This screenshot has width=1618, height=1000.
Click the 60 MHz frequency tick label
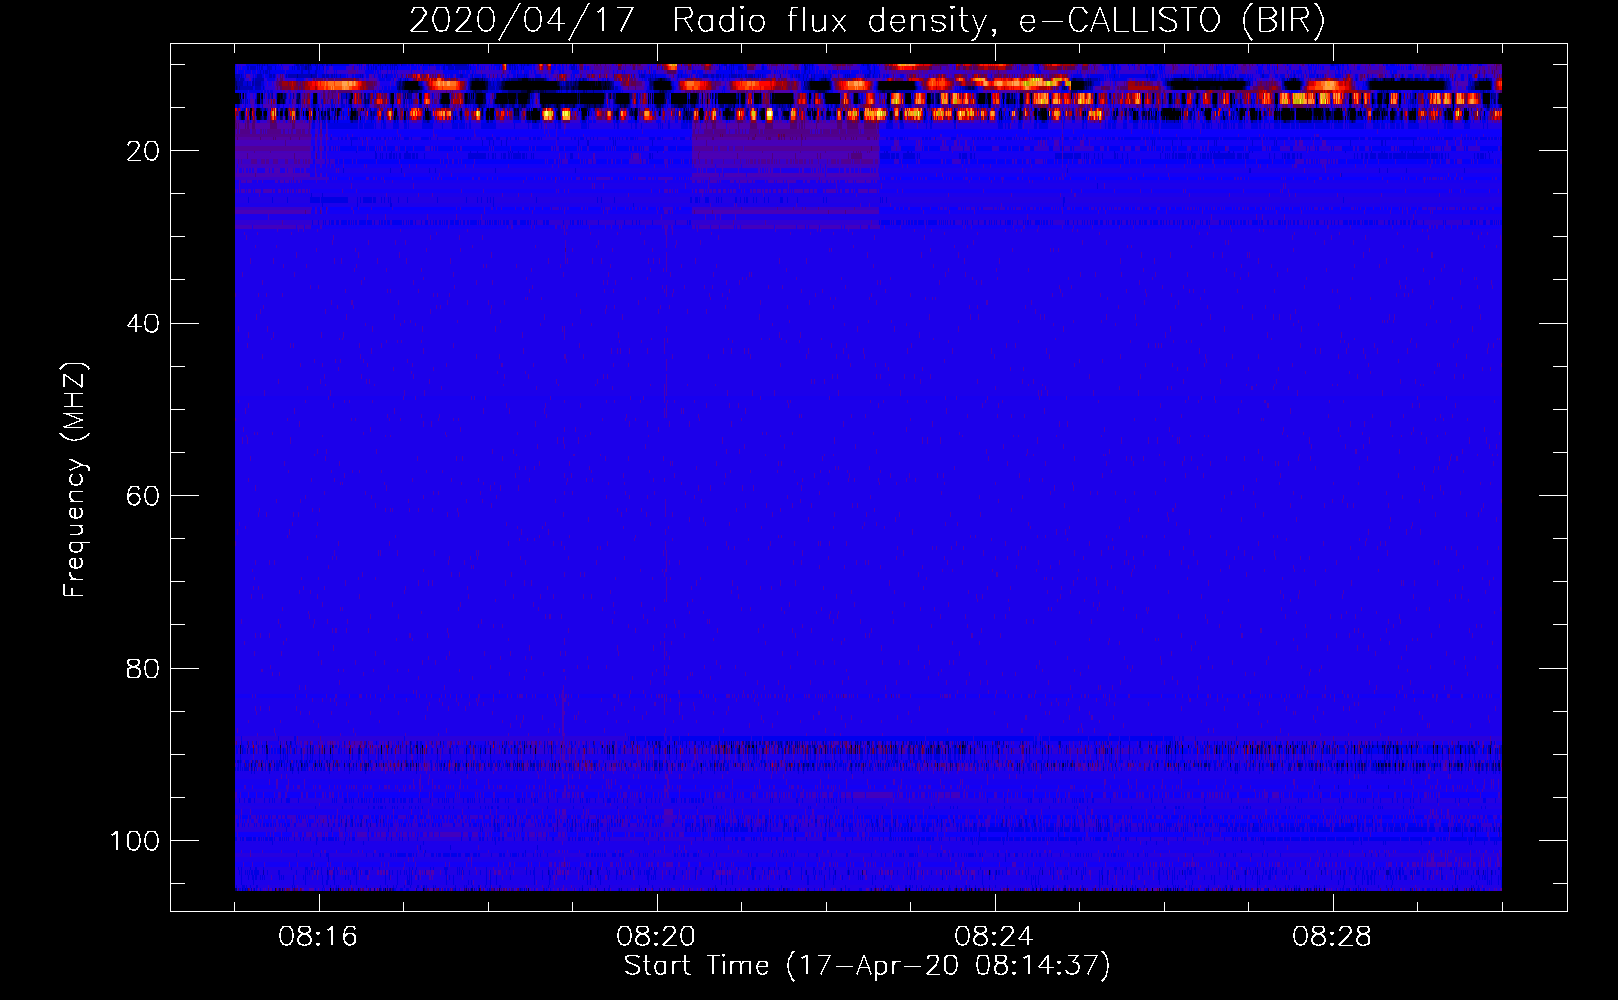coord(143,496)
